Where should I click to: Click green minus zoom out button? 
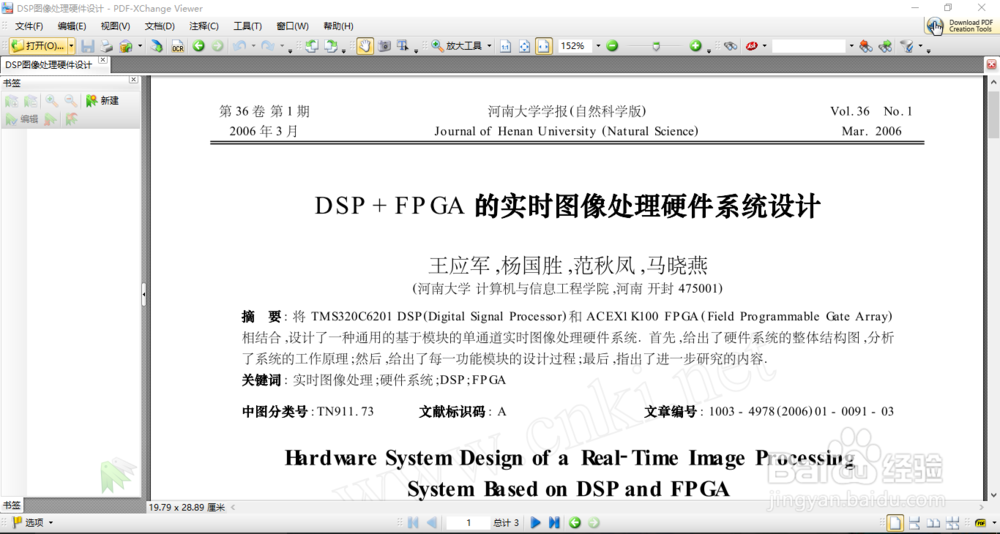coord(612,46)
